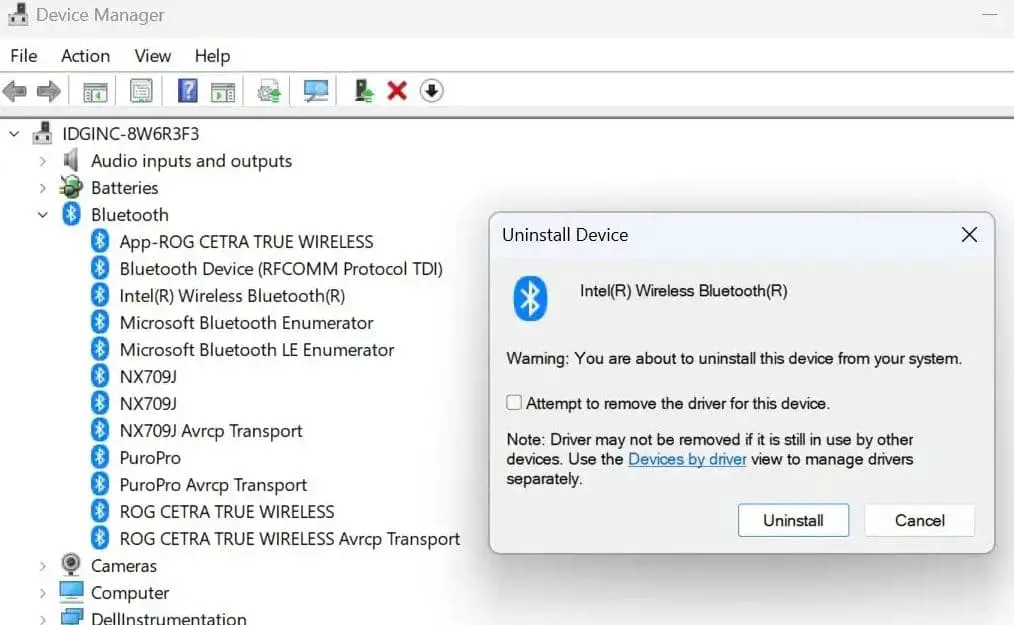Click the green-arrow Enable device toolbar icon

[365, 92]
